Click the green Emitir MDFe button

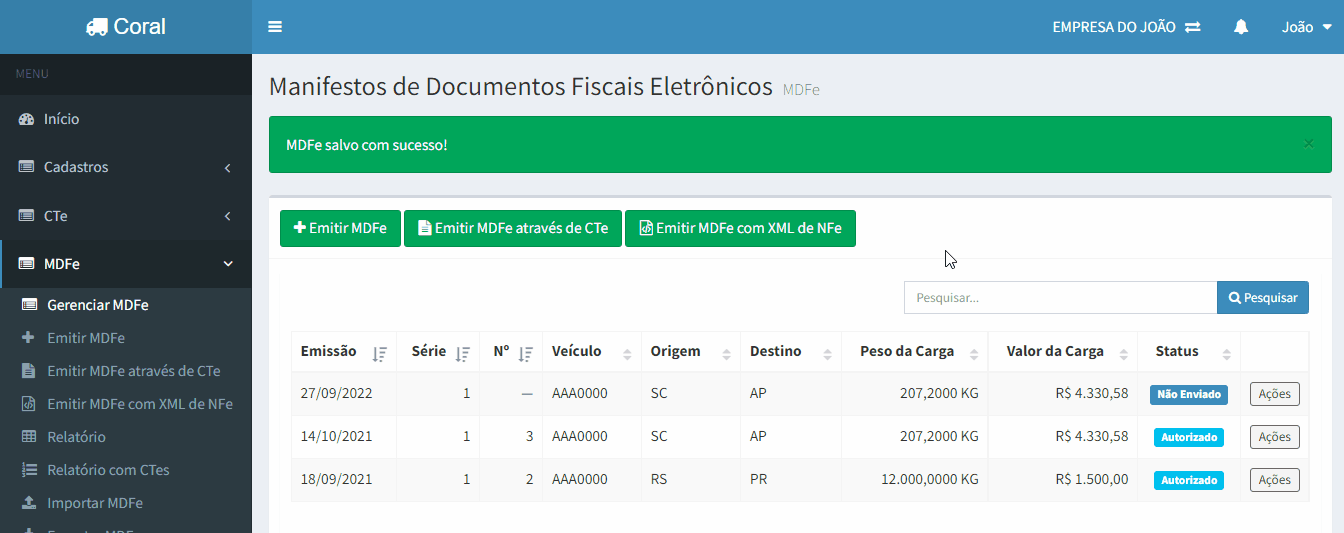(340, 228)
